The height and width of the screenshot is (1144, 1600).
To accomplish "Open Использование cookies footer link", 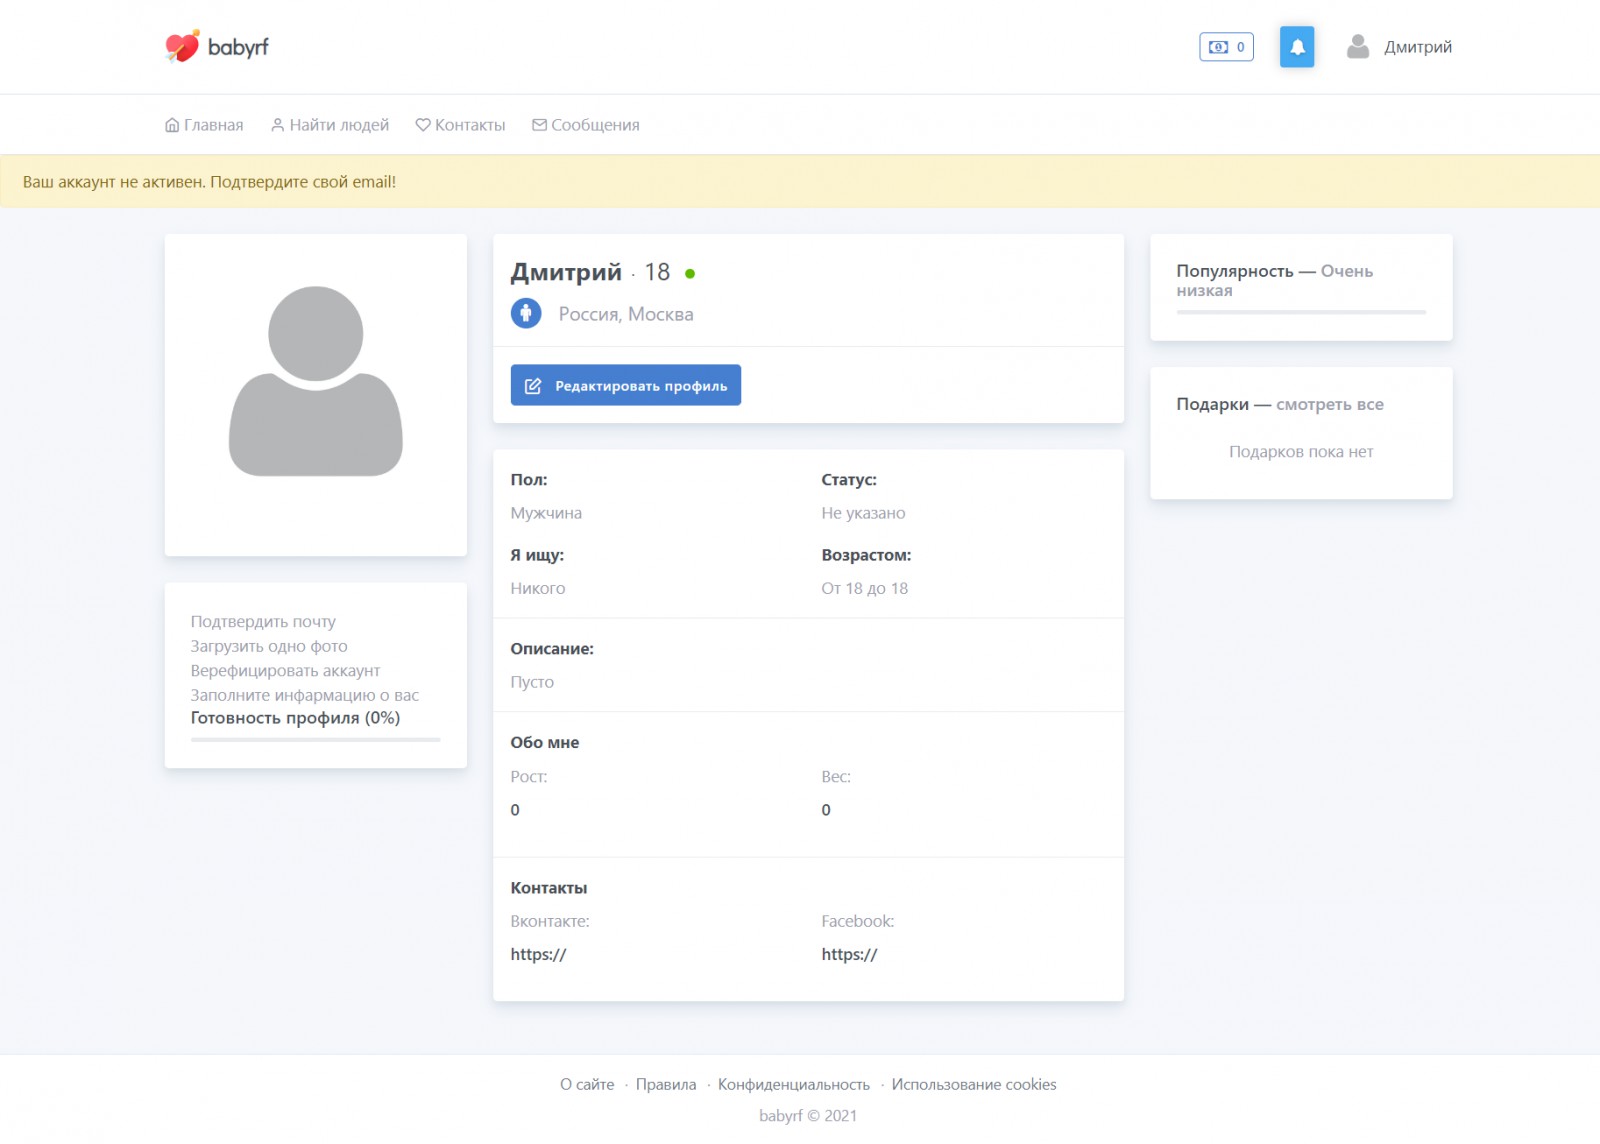I will [x=974, y=1084].
